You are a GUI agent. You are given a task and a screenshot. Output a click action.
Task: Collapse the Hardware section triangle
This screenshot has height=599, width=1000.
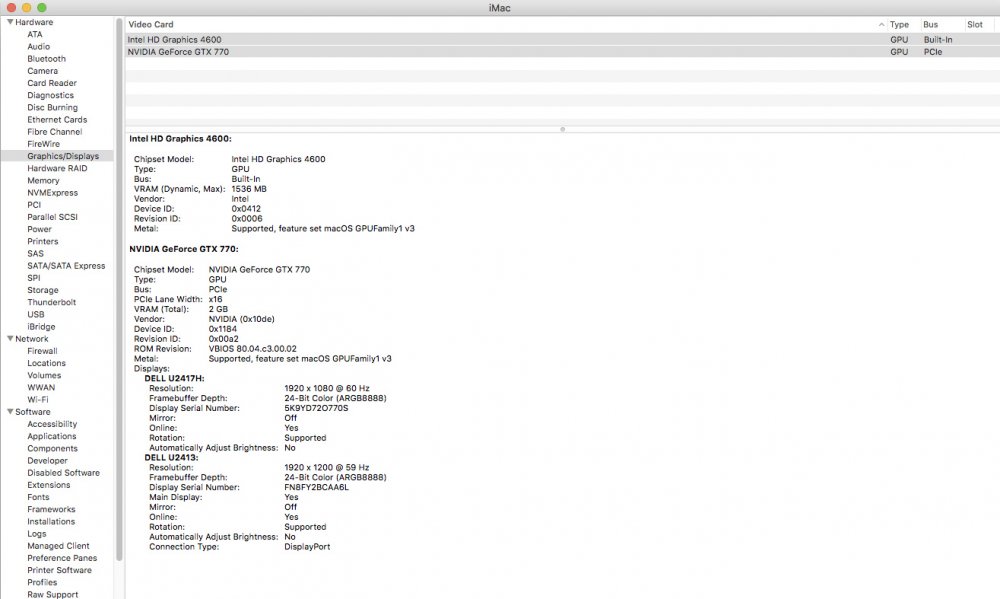[10, 22]
